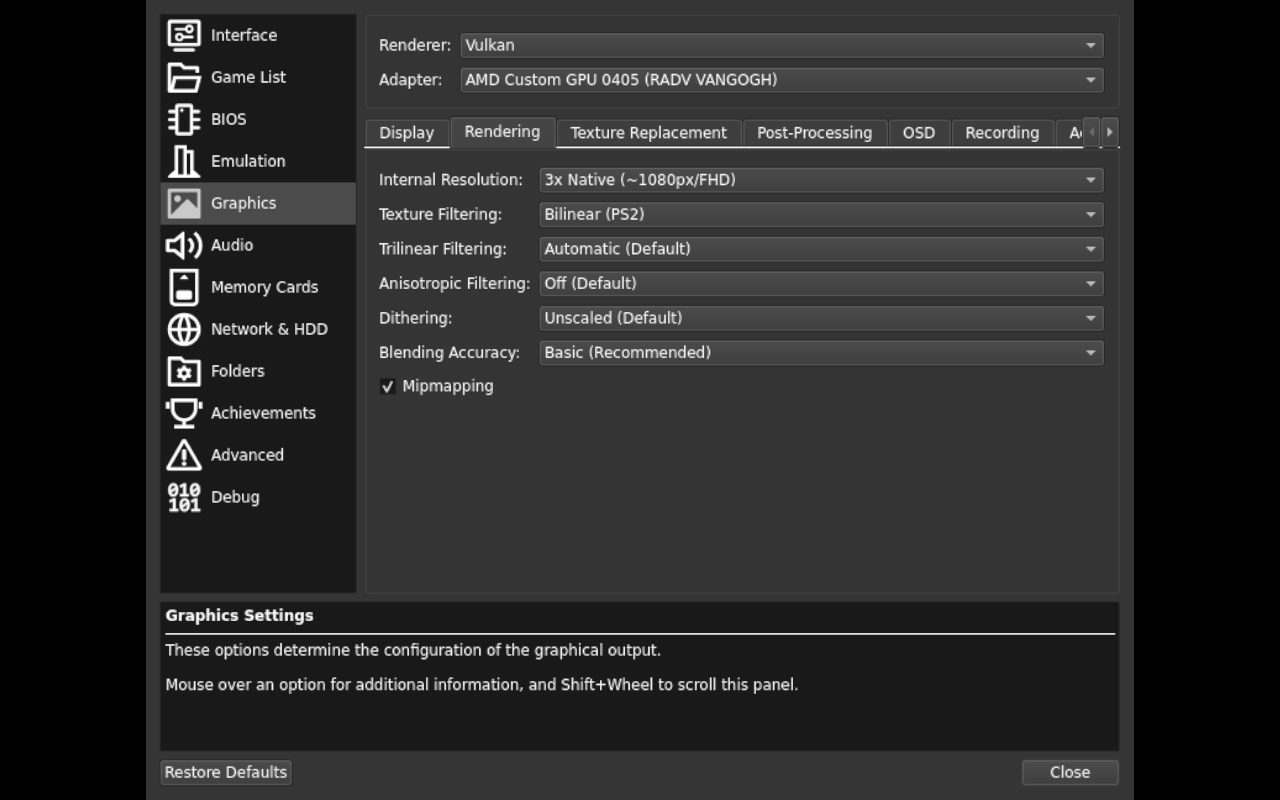This screenshot has width=1280, height=800.
Task: Click the Internal Resolution label text
Action: pyautogui.click(x=451, y=180)
